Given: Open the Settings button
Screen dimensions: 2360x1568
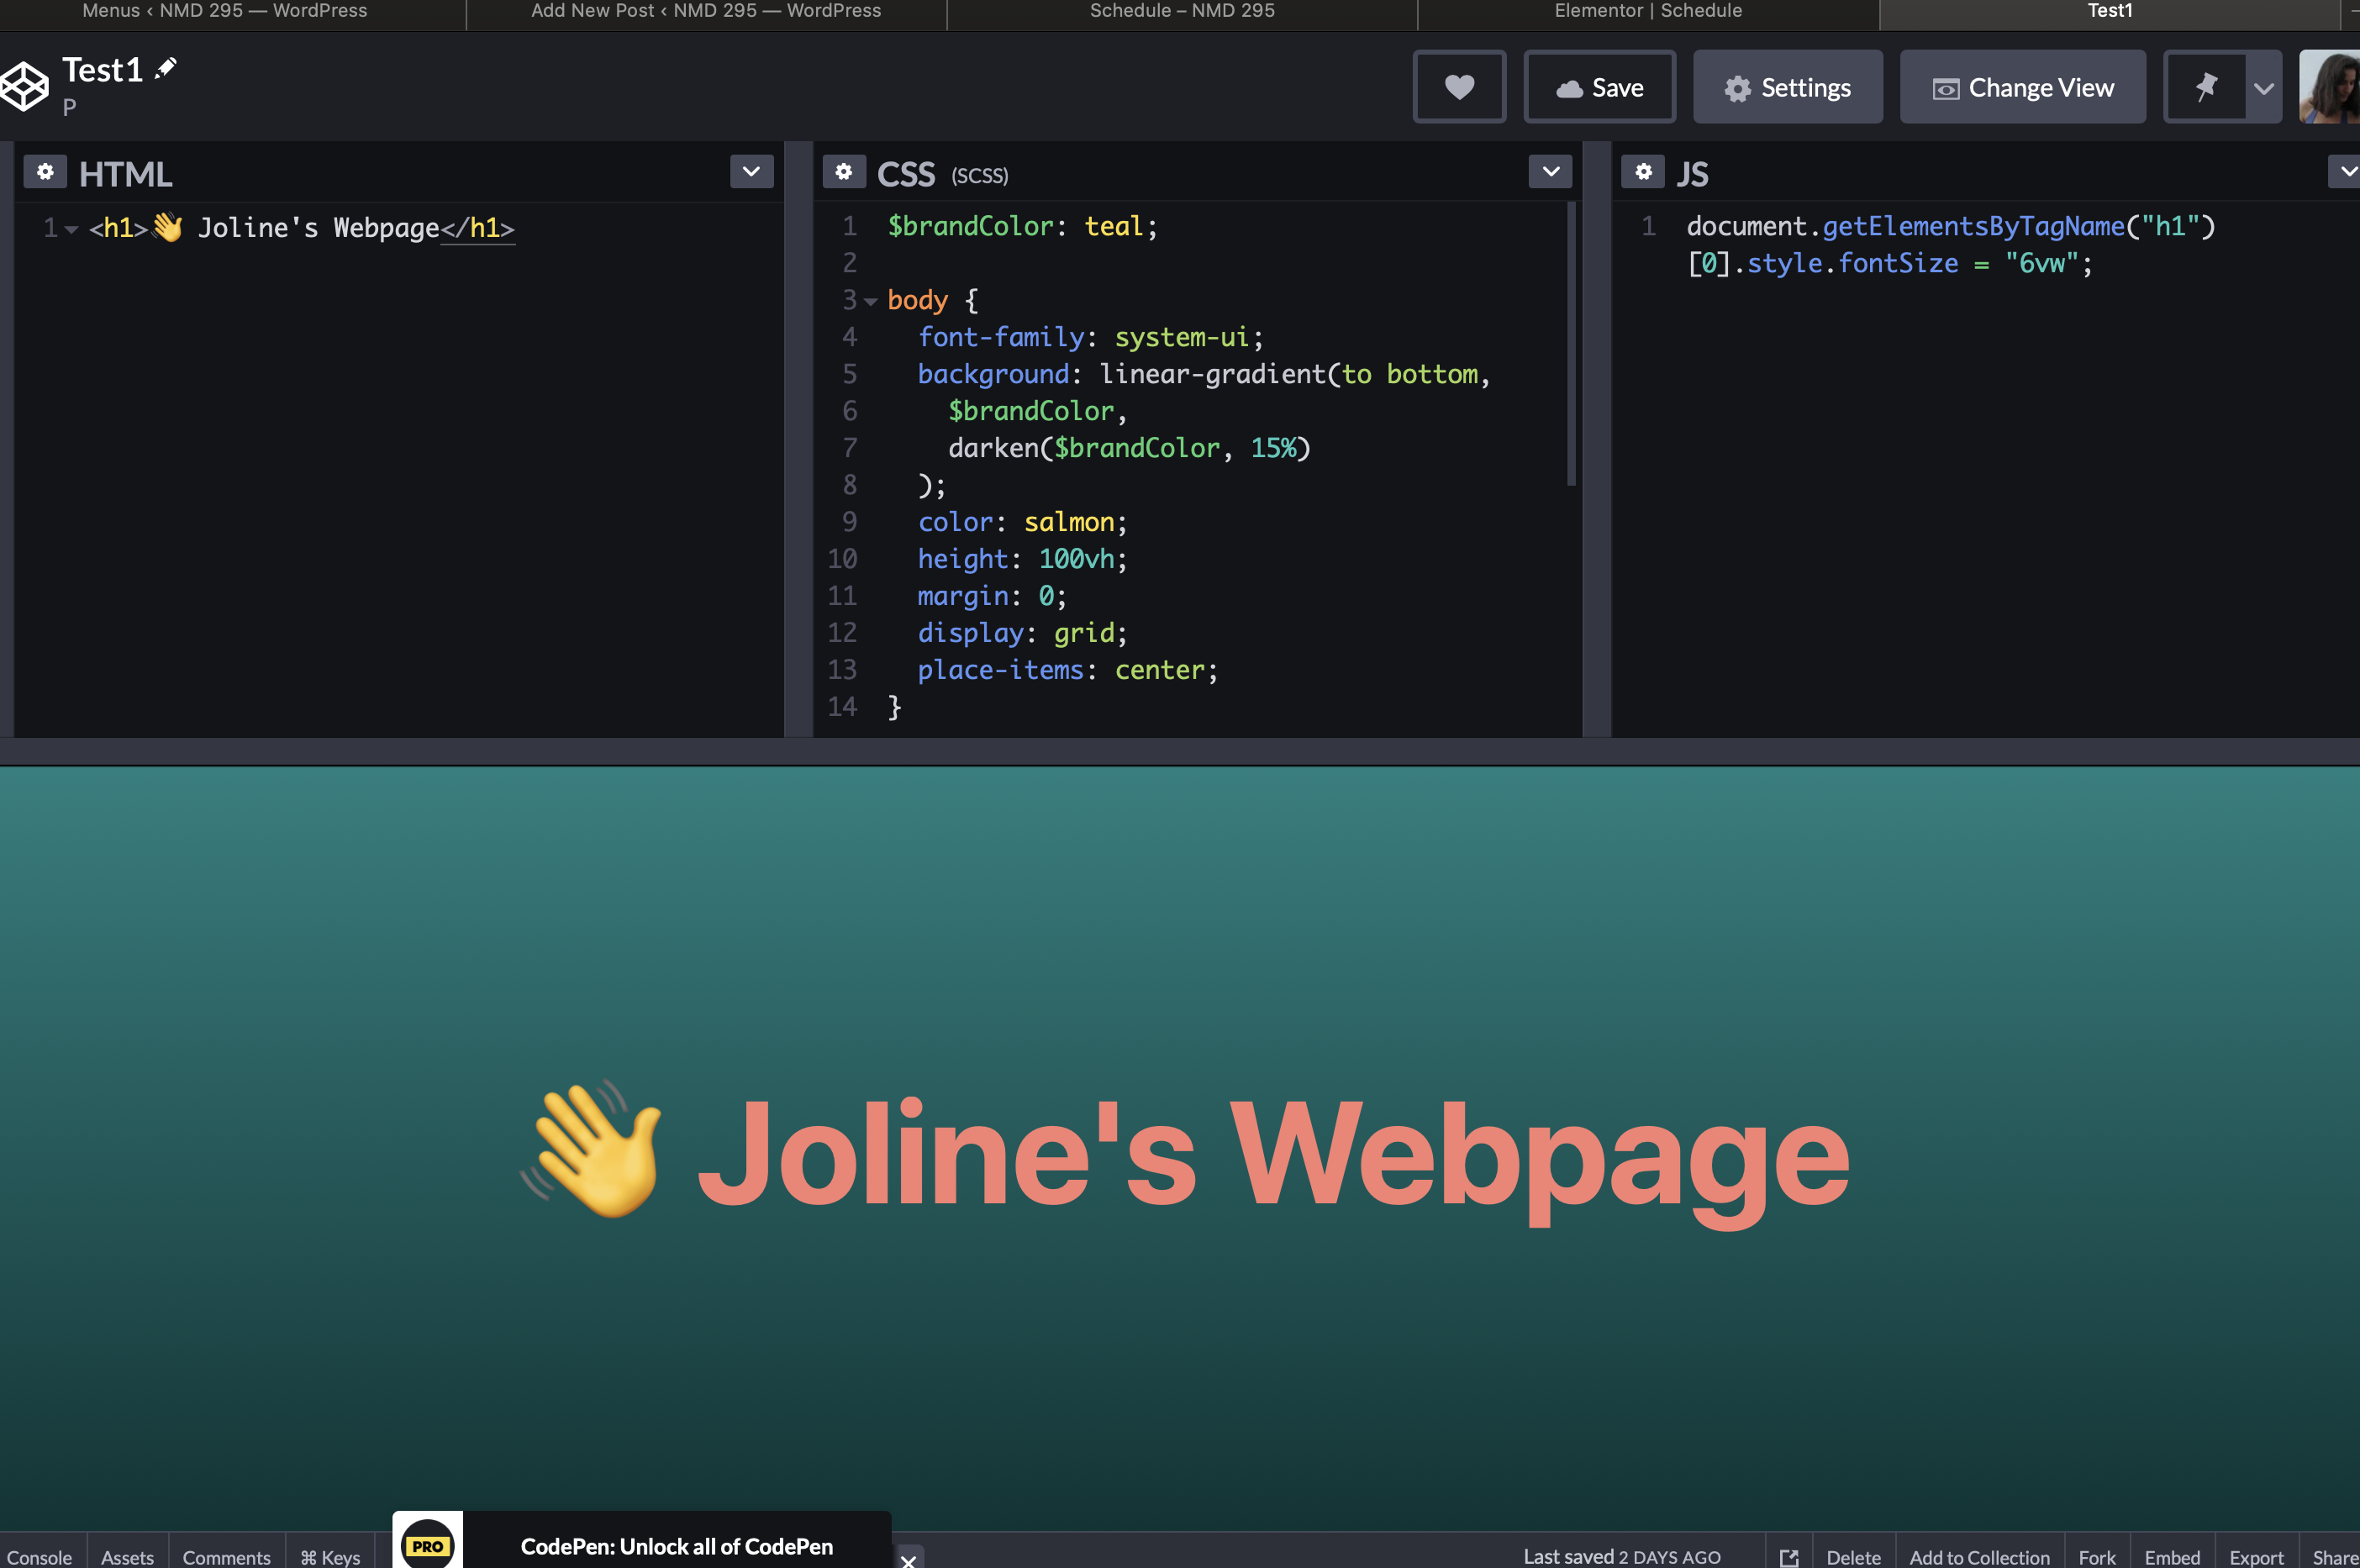Looking at the screenshot, I should click(1787, 87).
